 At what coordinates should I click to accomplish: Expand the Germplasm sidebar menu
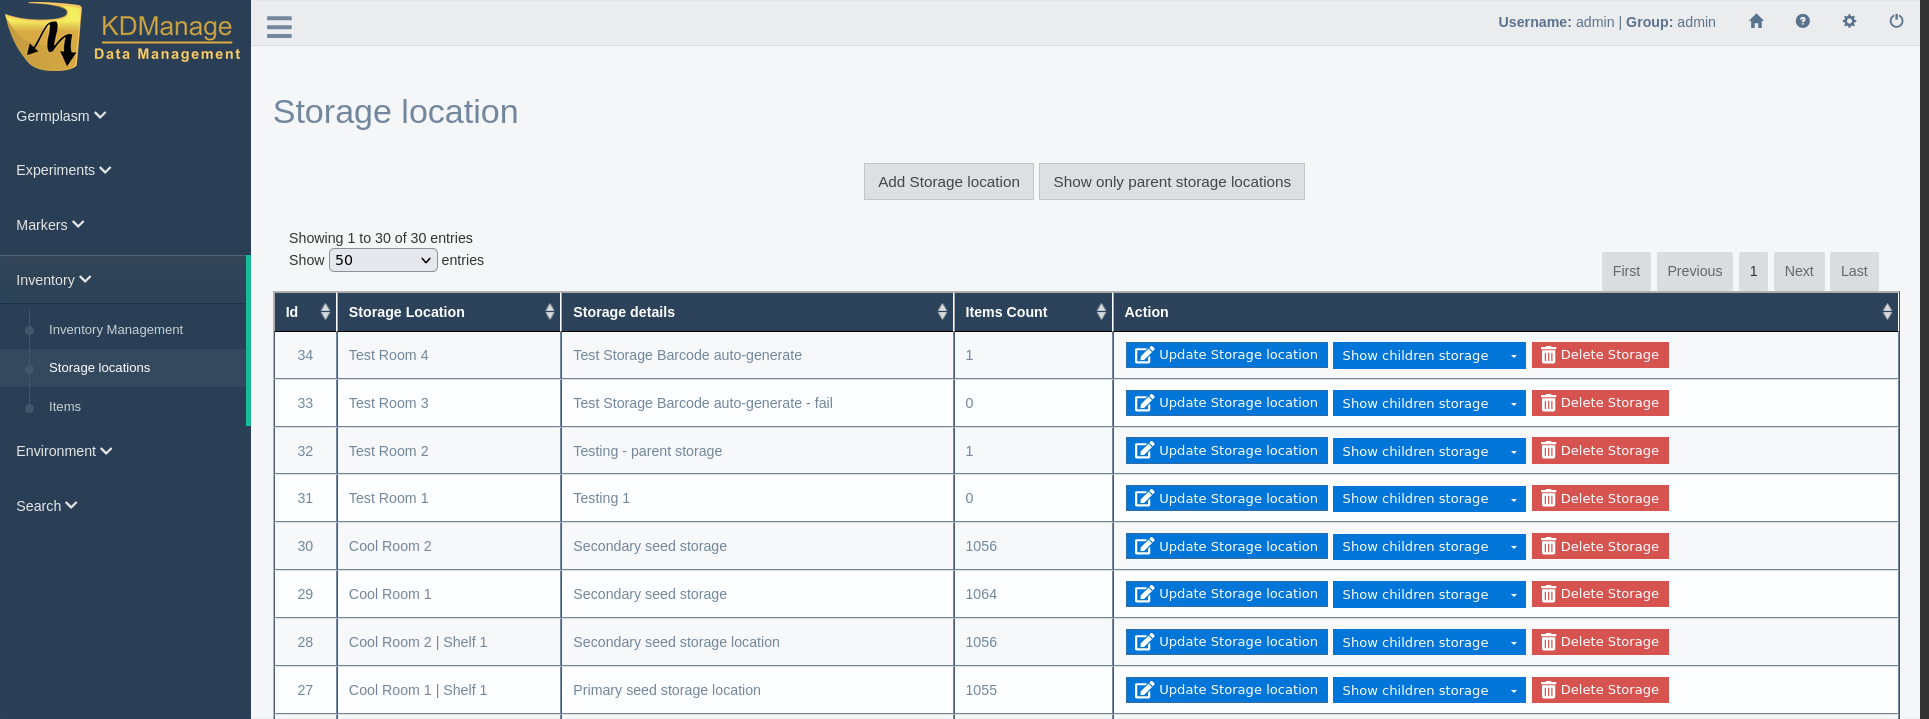61,116
